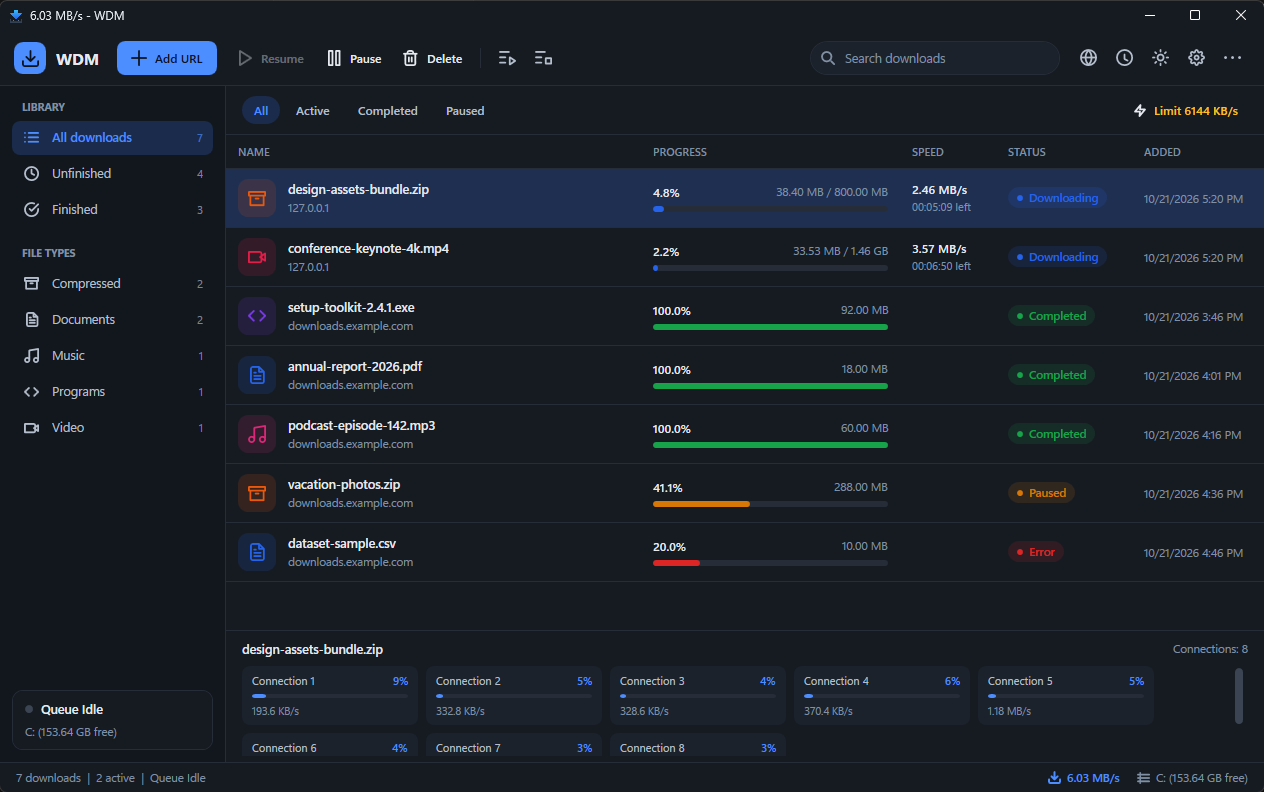Click the Error status badge

[x=1035, y=552]
